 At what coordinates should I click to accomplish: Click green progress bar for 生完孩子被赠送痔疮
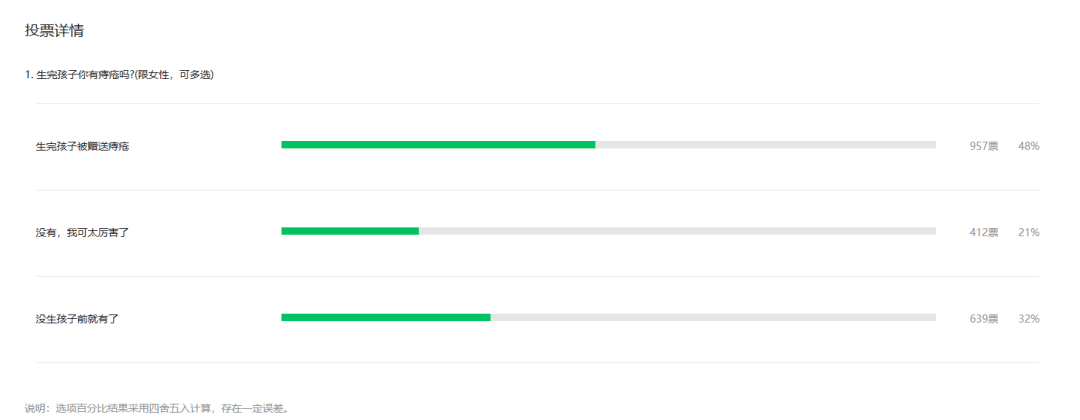pos(438,145)
